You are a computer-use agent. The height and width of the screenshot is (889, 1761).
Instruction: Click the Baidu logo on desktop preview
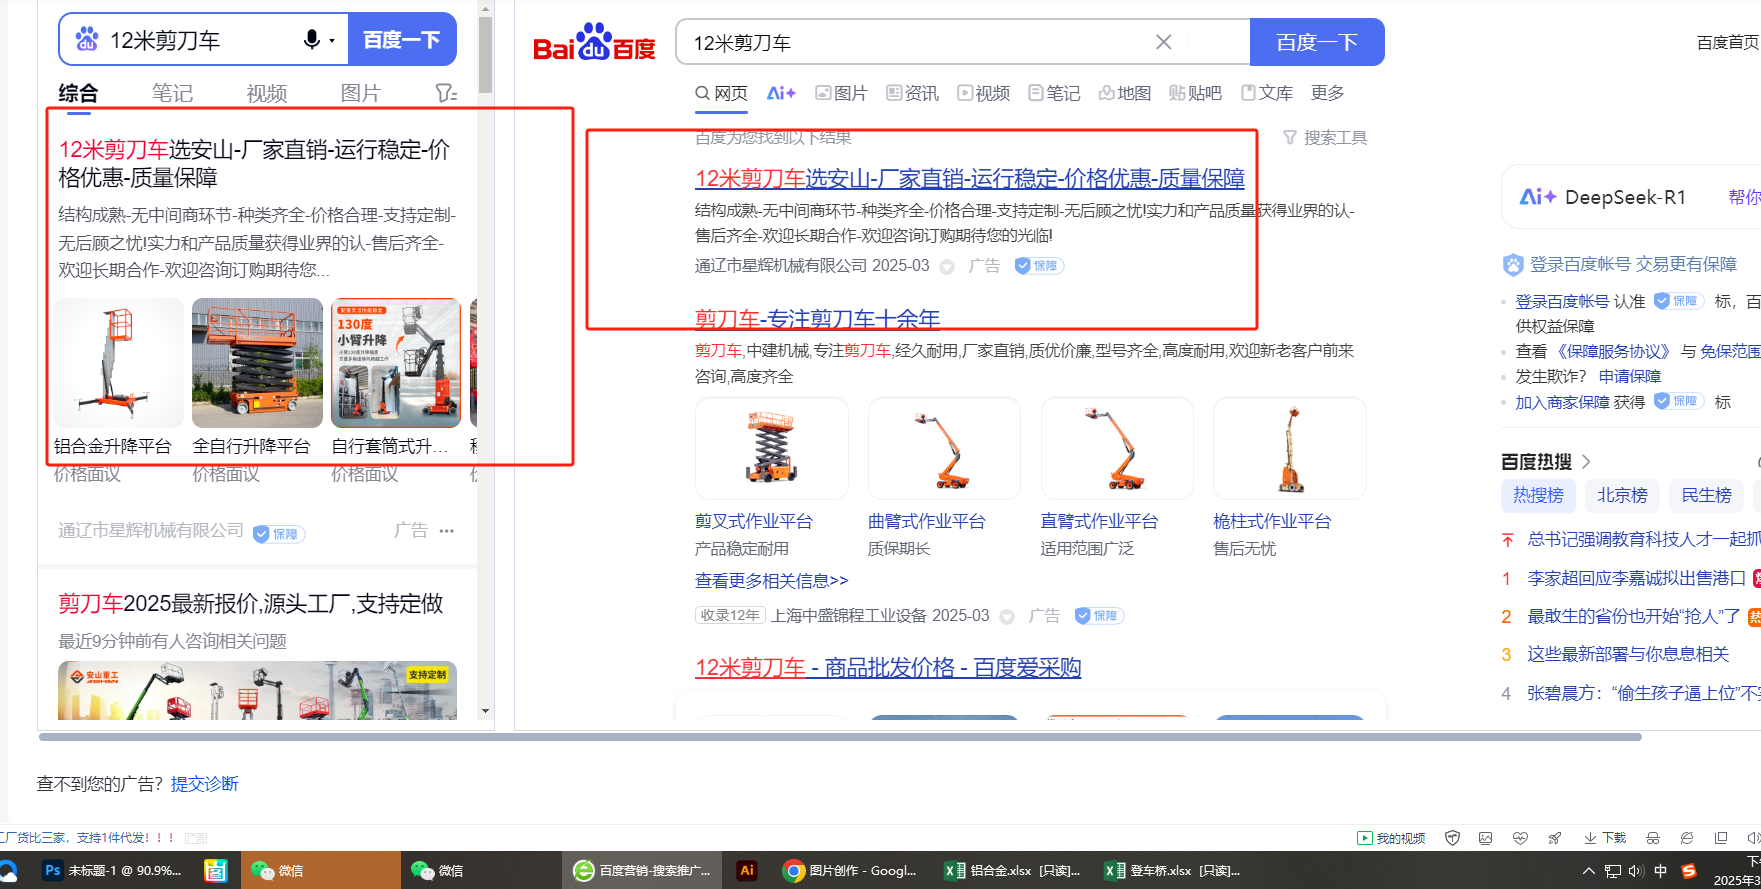[x=594, y=43]
